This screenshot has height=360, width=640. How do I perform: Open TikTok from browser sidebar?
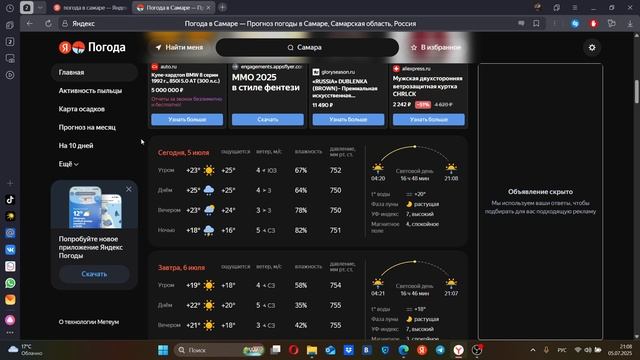[x=10, y=200]
